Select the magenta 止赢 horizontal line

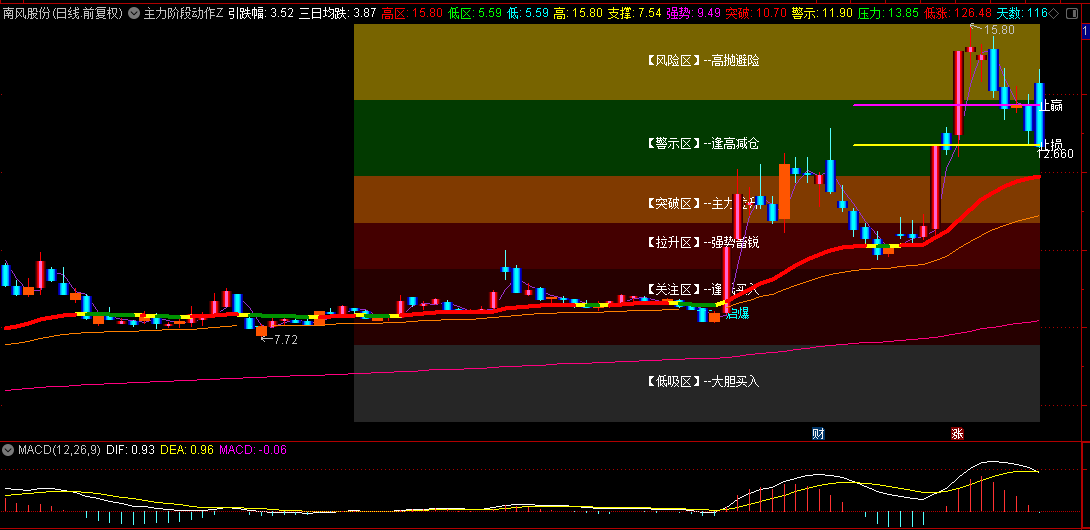[x=946, y=105]
